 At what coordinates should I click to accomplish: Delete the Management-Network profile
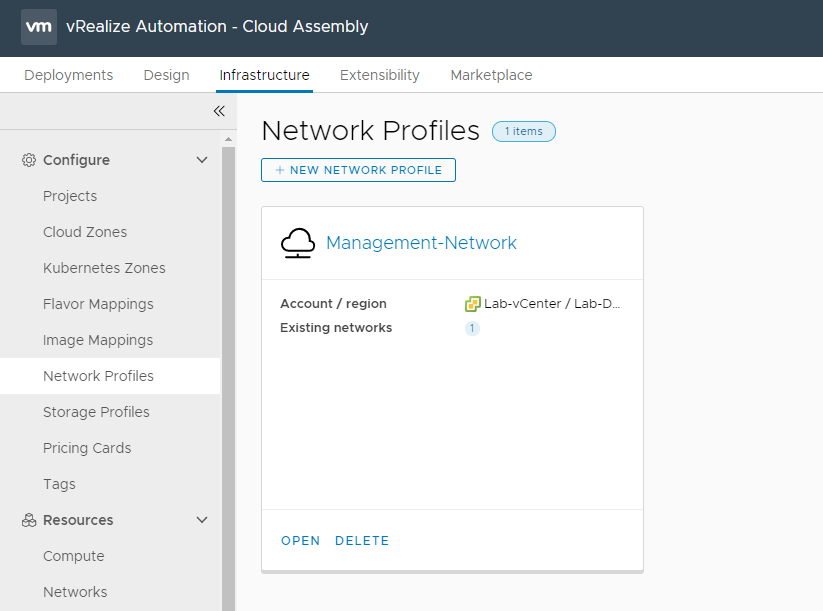362,541
